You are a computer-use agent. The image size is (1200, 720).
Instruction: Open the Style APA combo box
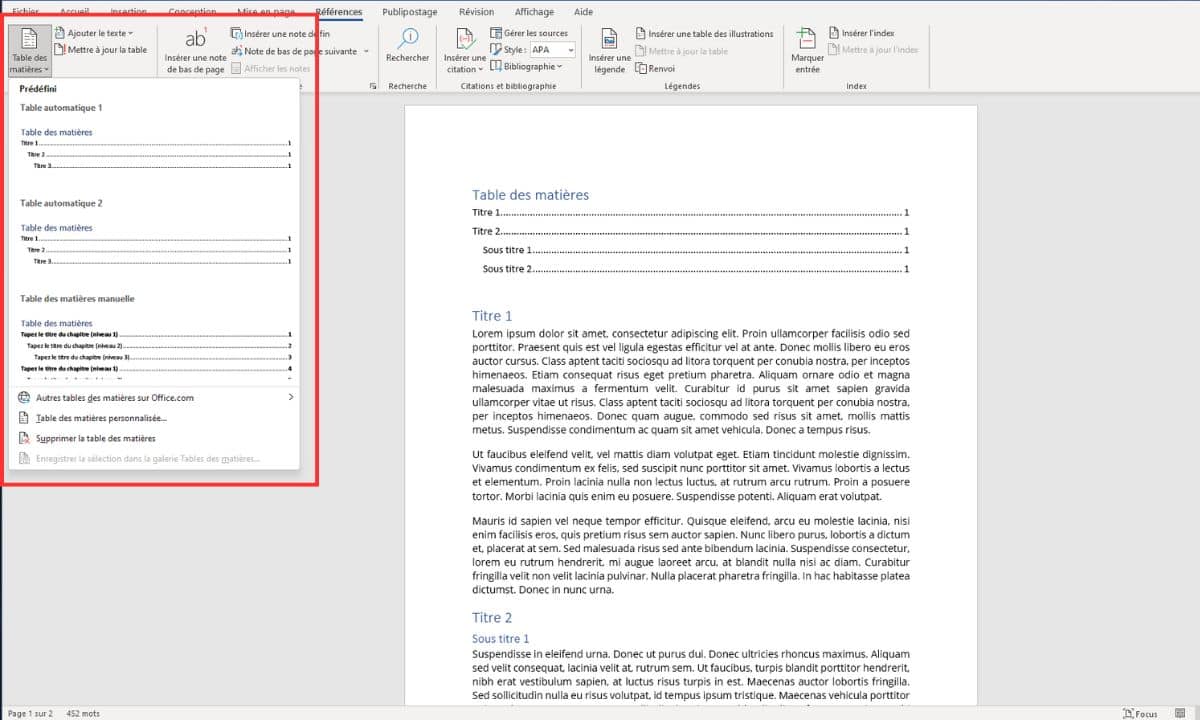coord(552,50)
